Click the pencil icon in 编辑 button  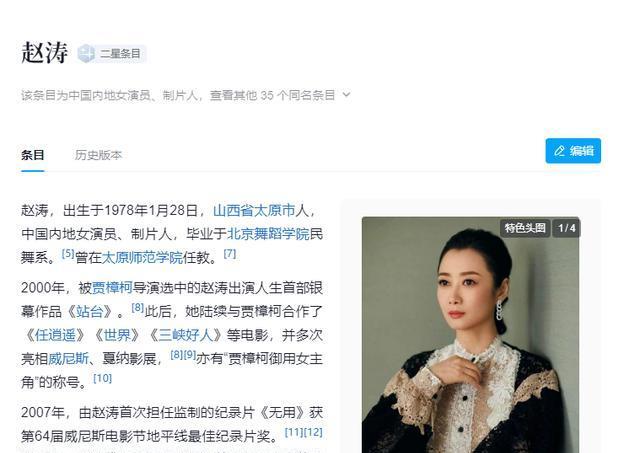click(x=559, y=151)
